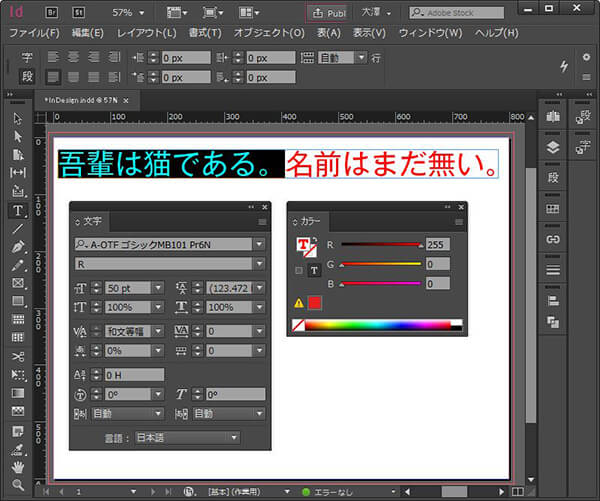Toggle justify with last line left

pyautogui.click(x=53, y=77)
